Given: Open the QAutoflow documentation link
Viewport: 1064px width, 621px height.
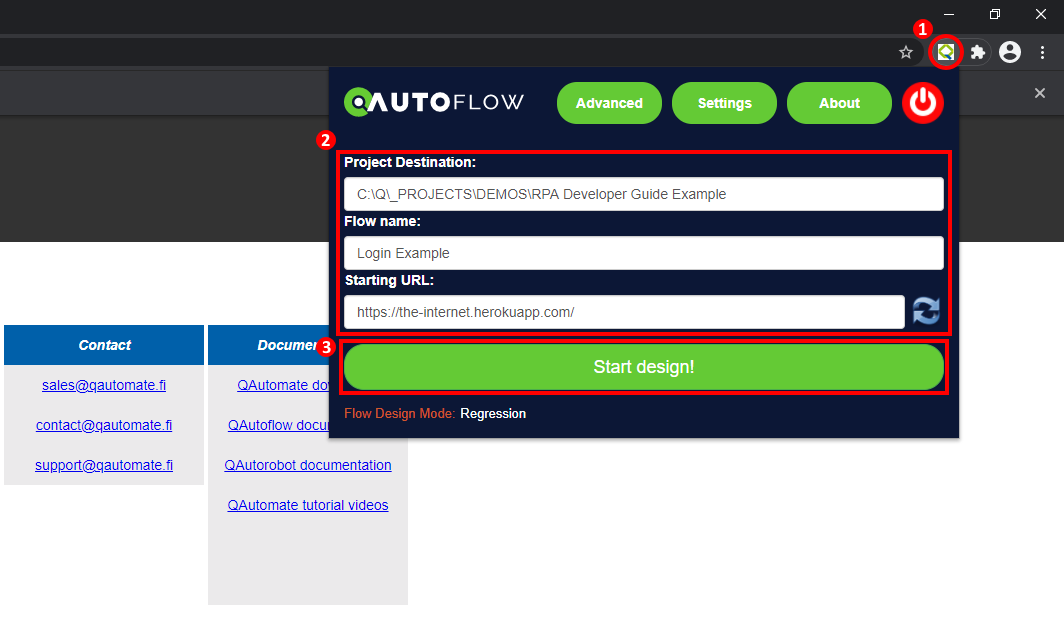Looking at the screenshot, I should (278, 426).
